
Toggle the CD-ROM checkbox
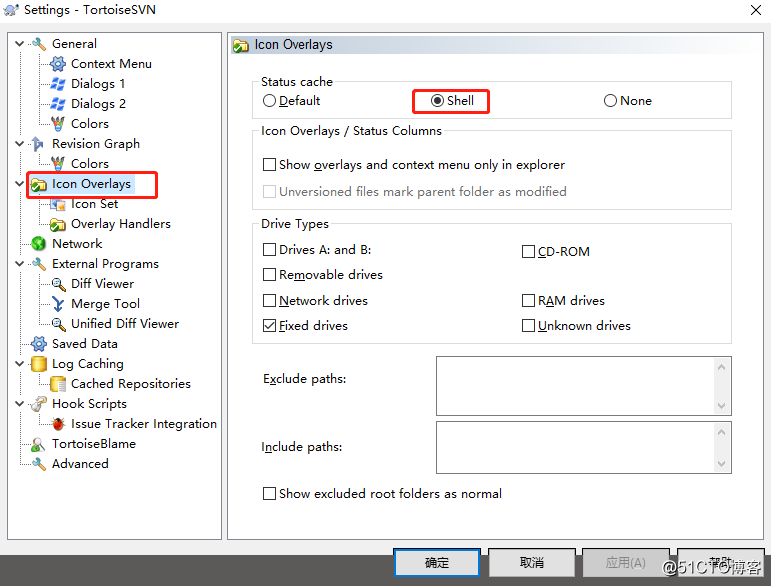click(528, 252)
